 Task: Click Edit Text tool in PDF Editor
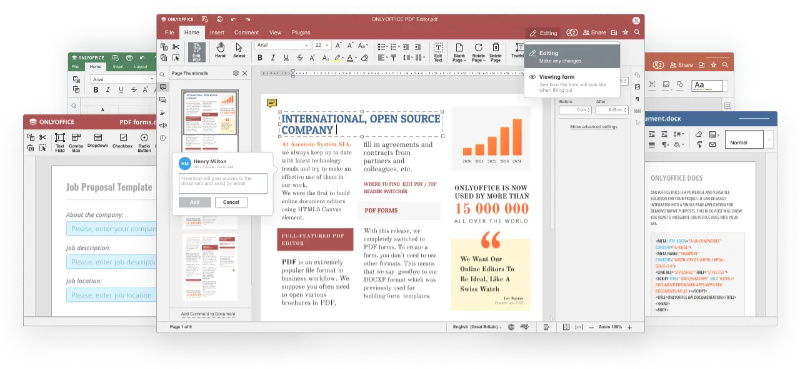(438, 52)
